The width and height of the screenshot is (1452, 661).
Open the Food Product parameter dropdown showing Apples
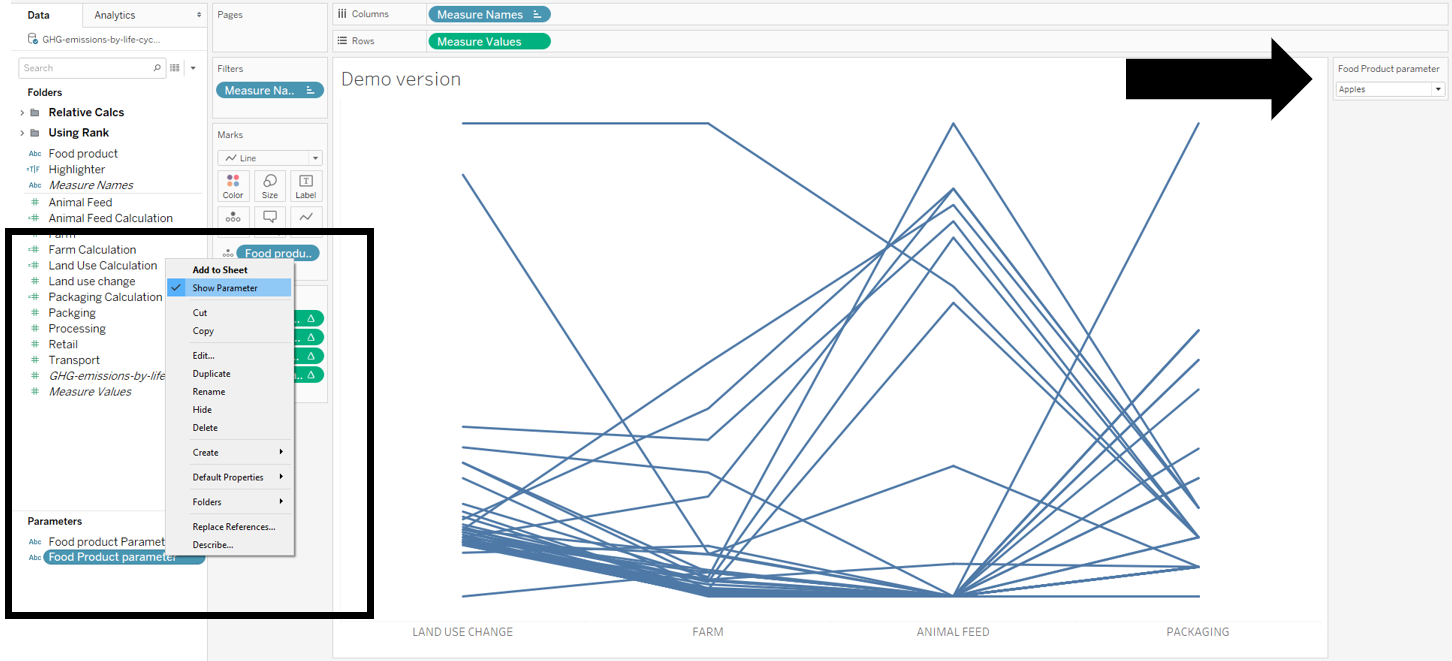1391,89
